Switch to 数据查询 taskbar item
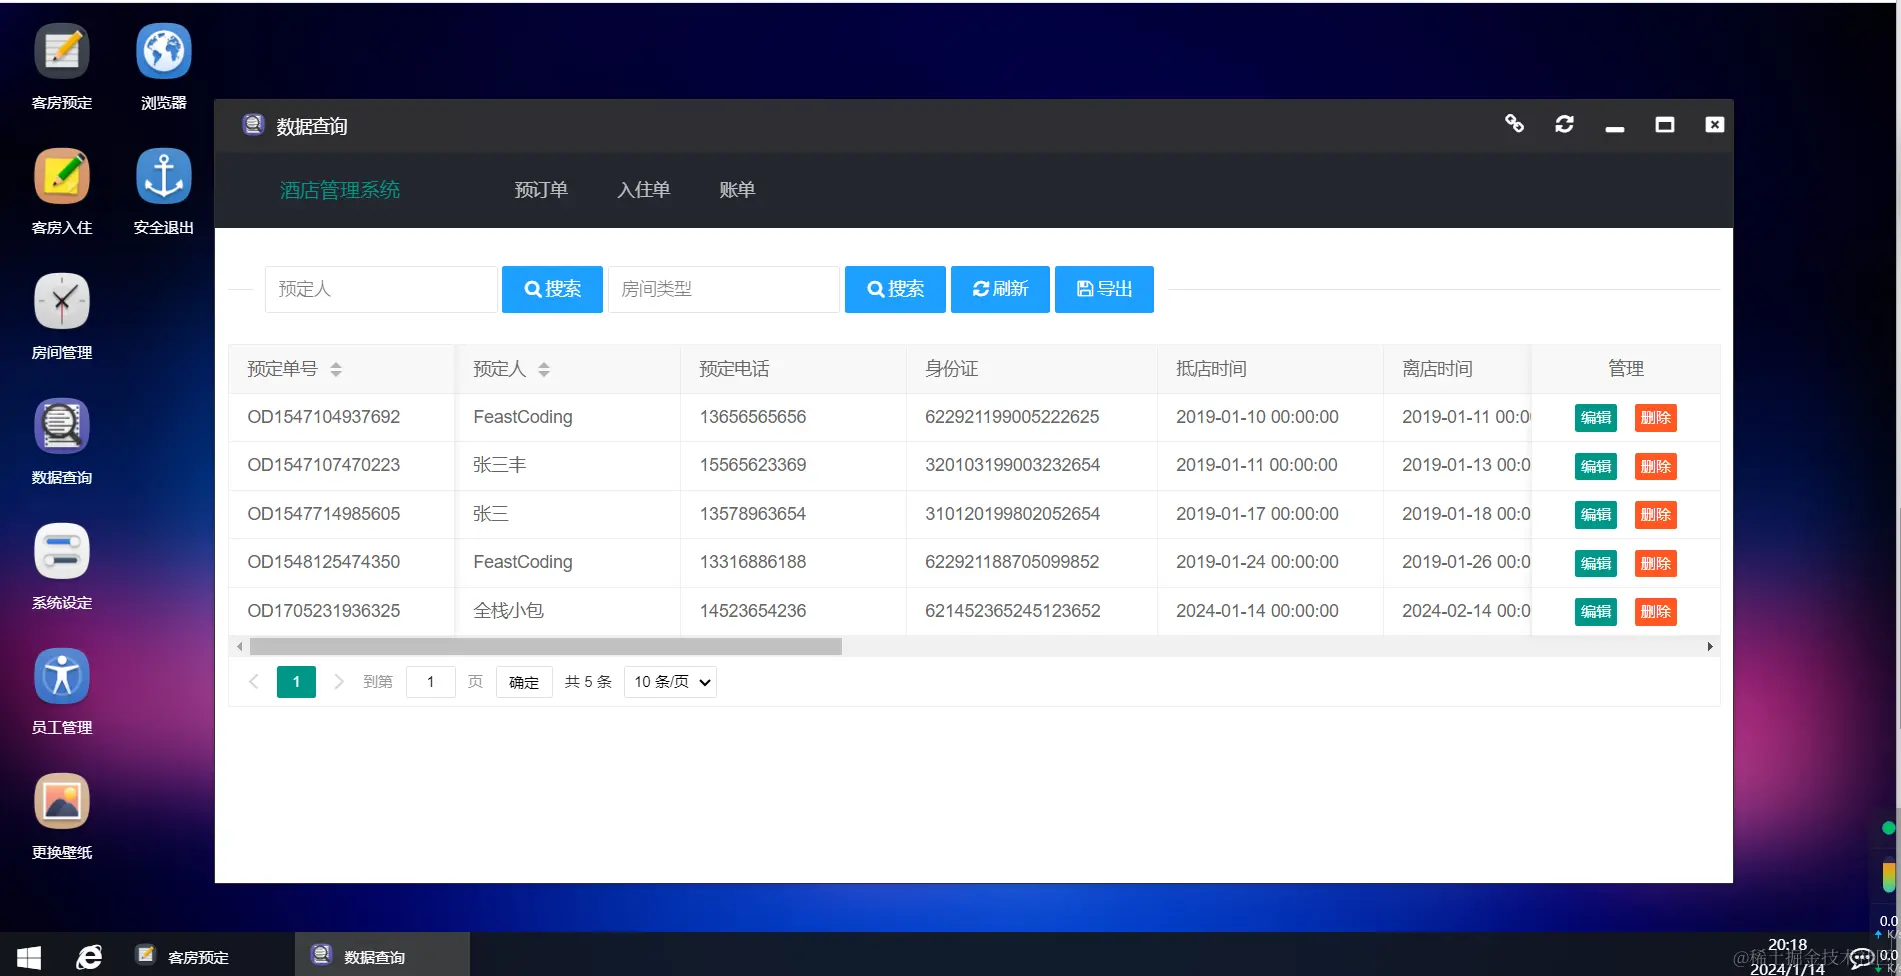Image resolution: width=1901 pixels, height=976 pixels. pyautogui.click(x=382, y=955)
